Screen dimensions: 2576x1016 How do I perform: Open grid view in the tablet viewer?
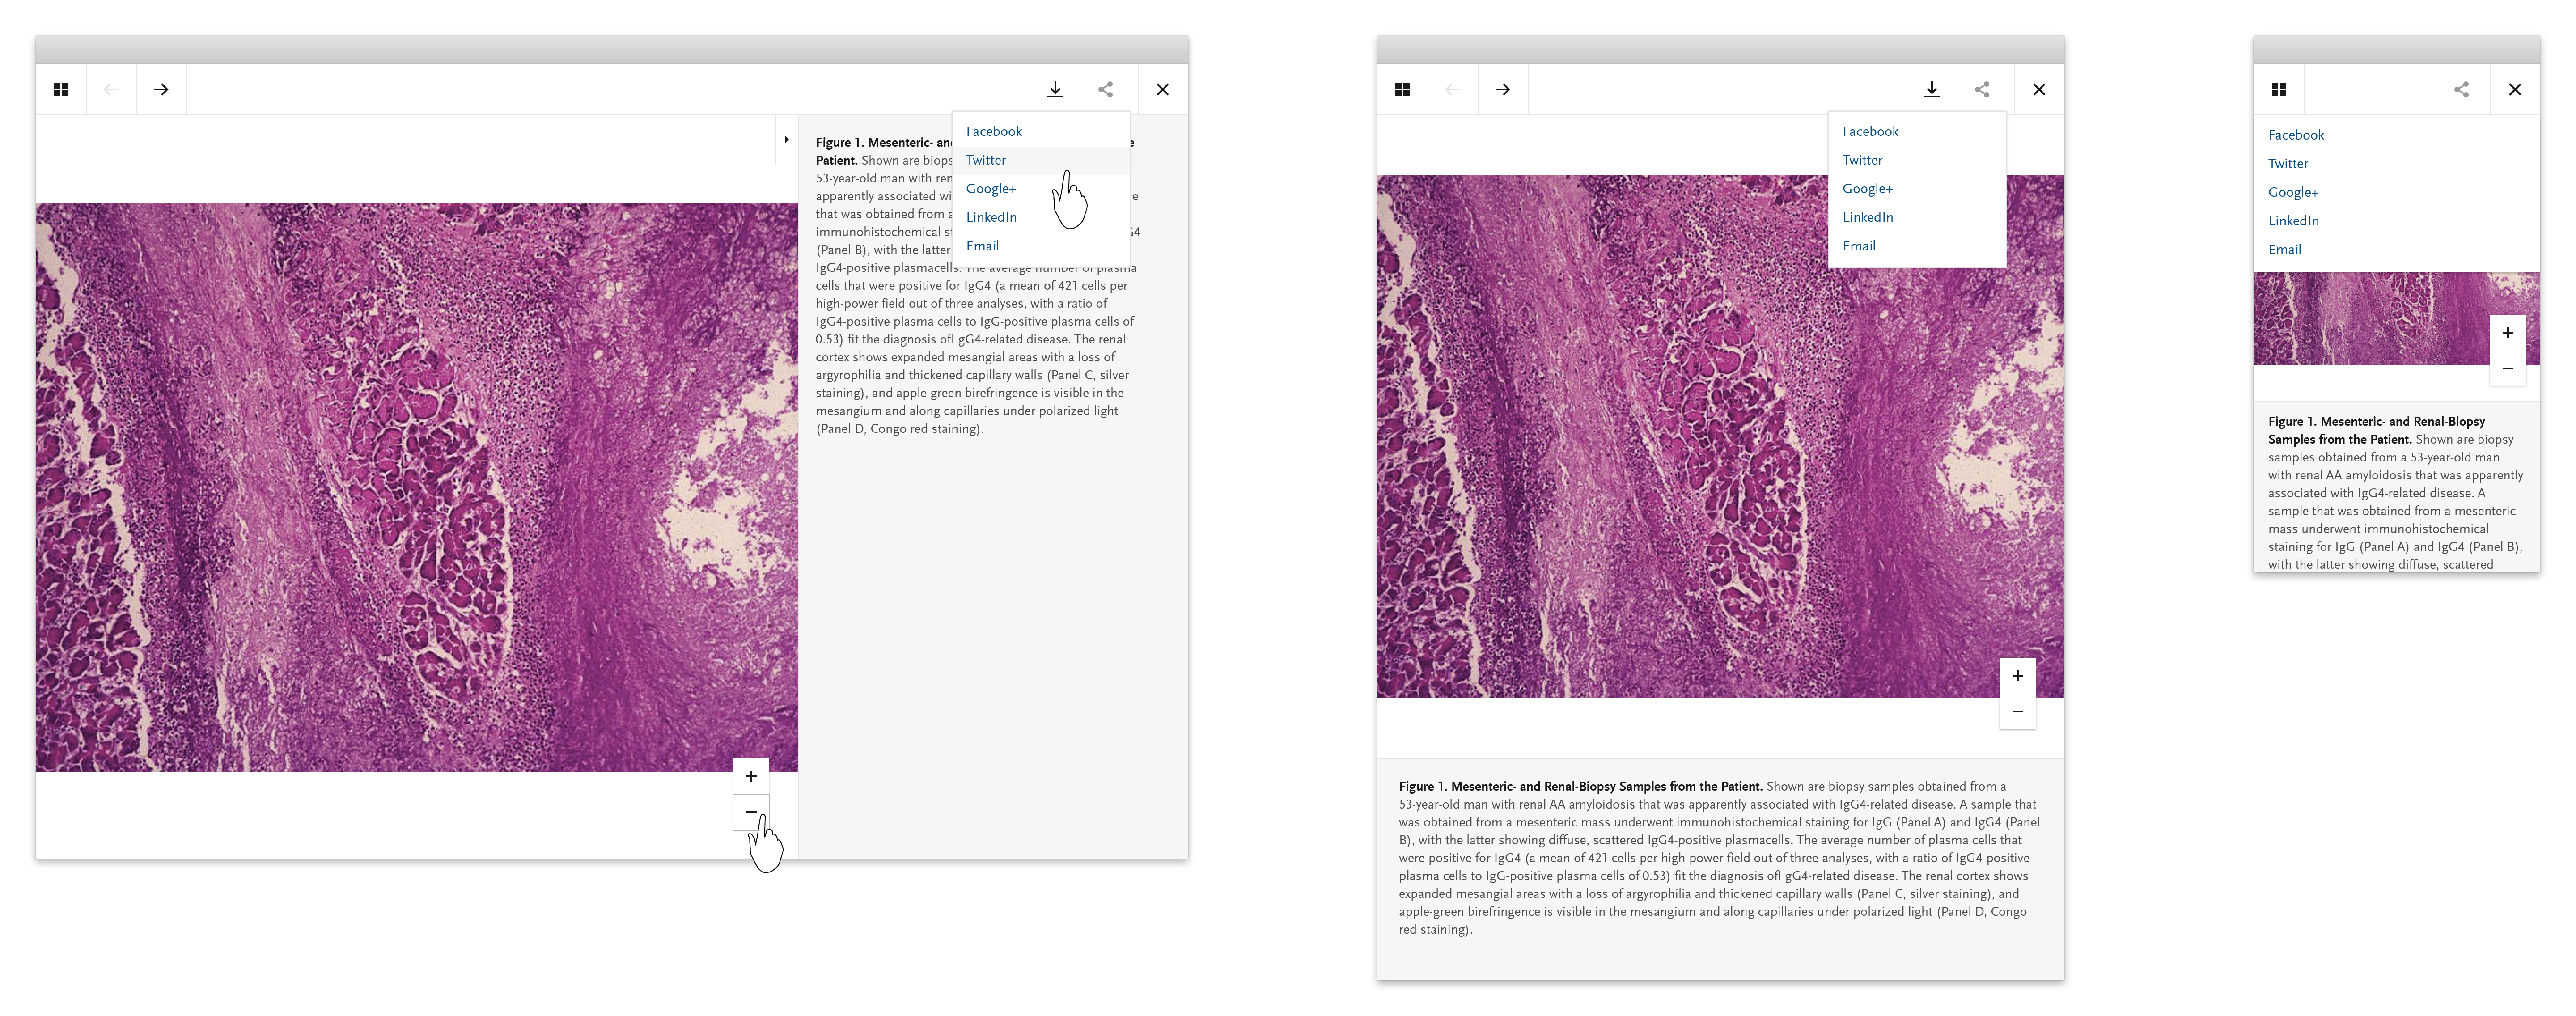pos(1402,90)
